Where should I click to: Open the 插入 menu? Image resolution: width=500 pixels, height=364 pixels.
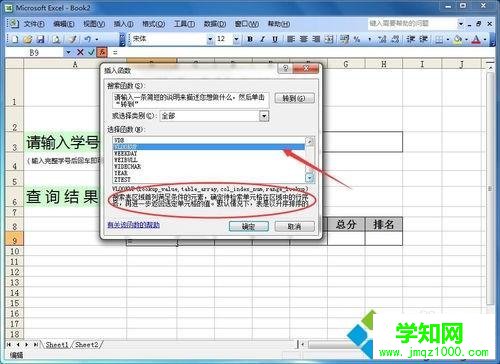pyautogui.click(x=124, y=24)
